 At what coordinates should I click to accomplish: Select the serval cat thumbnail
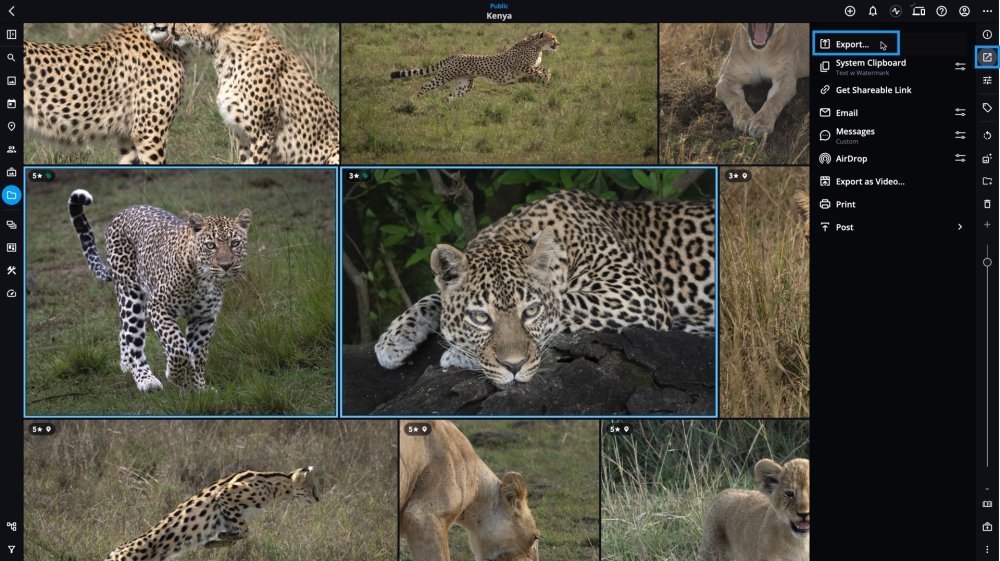(210, 490)
